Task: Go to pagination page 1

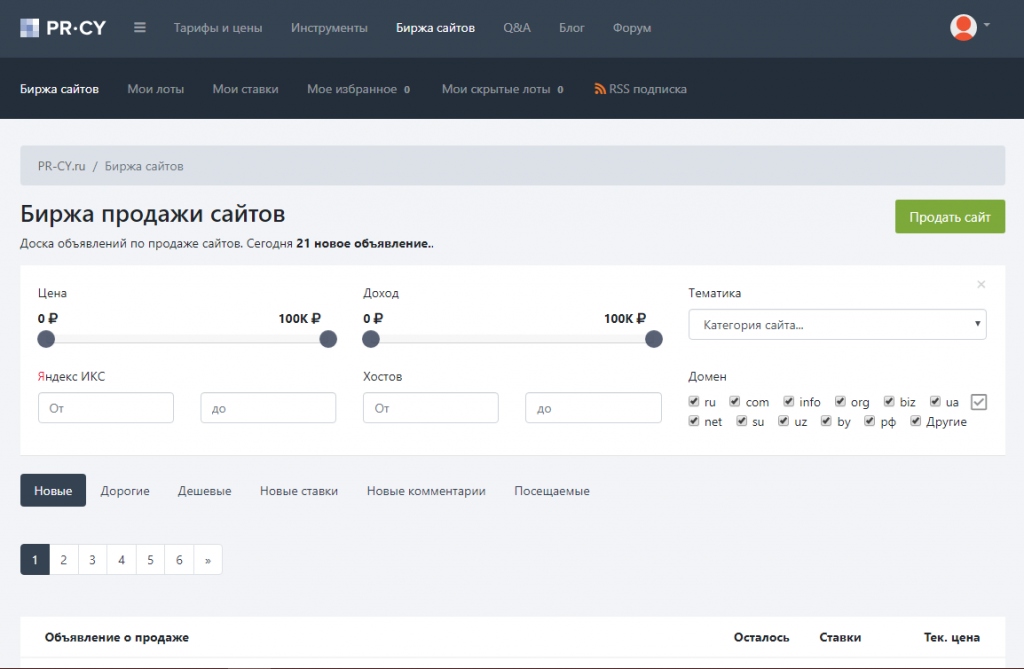Action: coord(35,559)
